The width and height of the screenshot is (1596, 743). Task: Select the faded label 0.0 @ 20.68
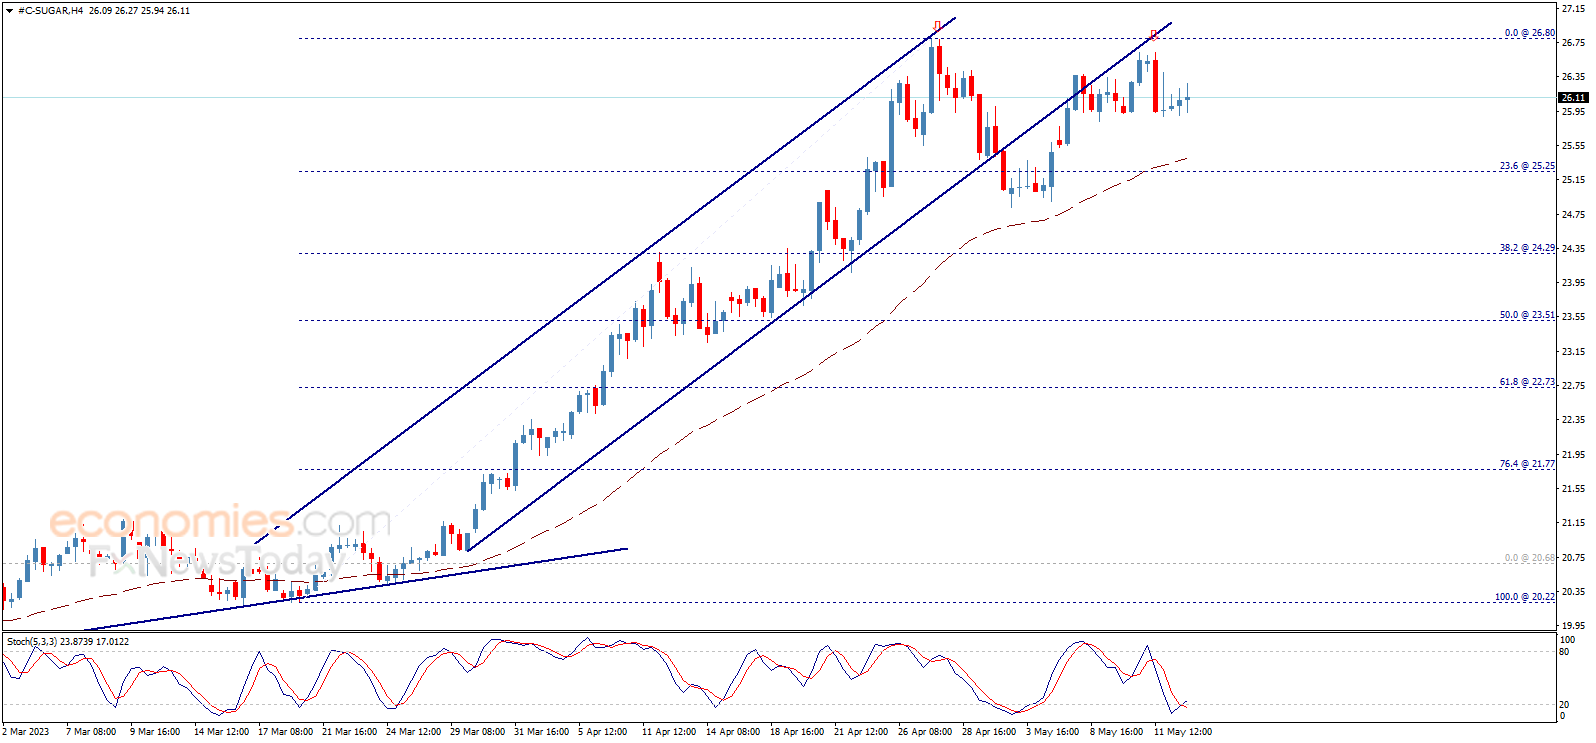click(x=1530, y=558)
